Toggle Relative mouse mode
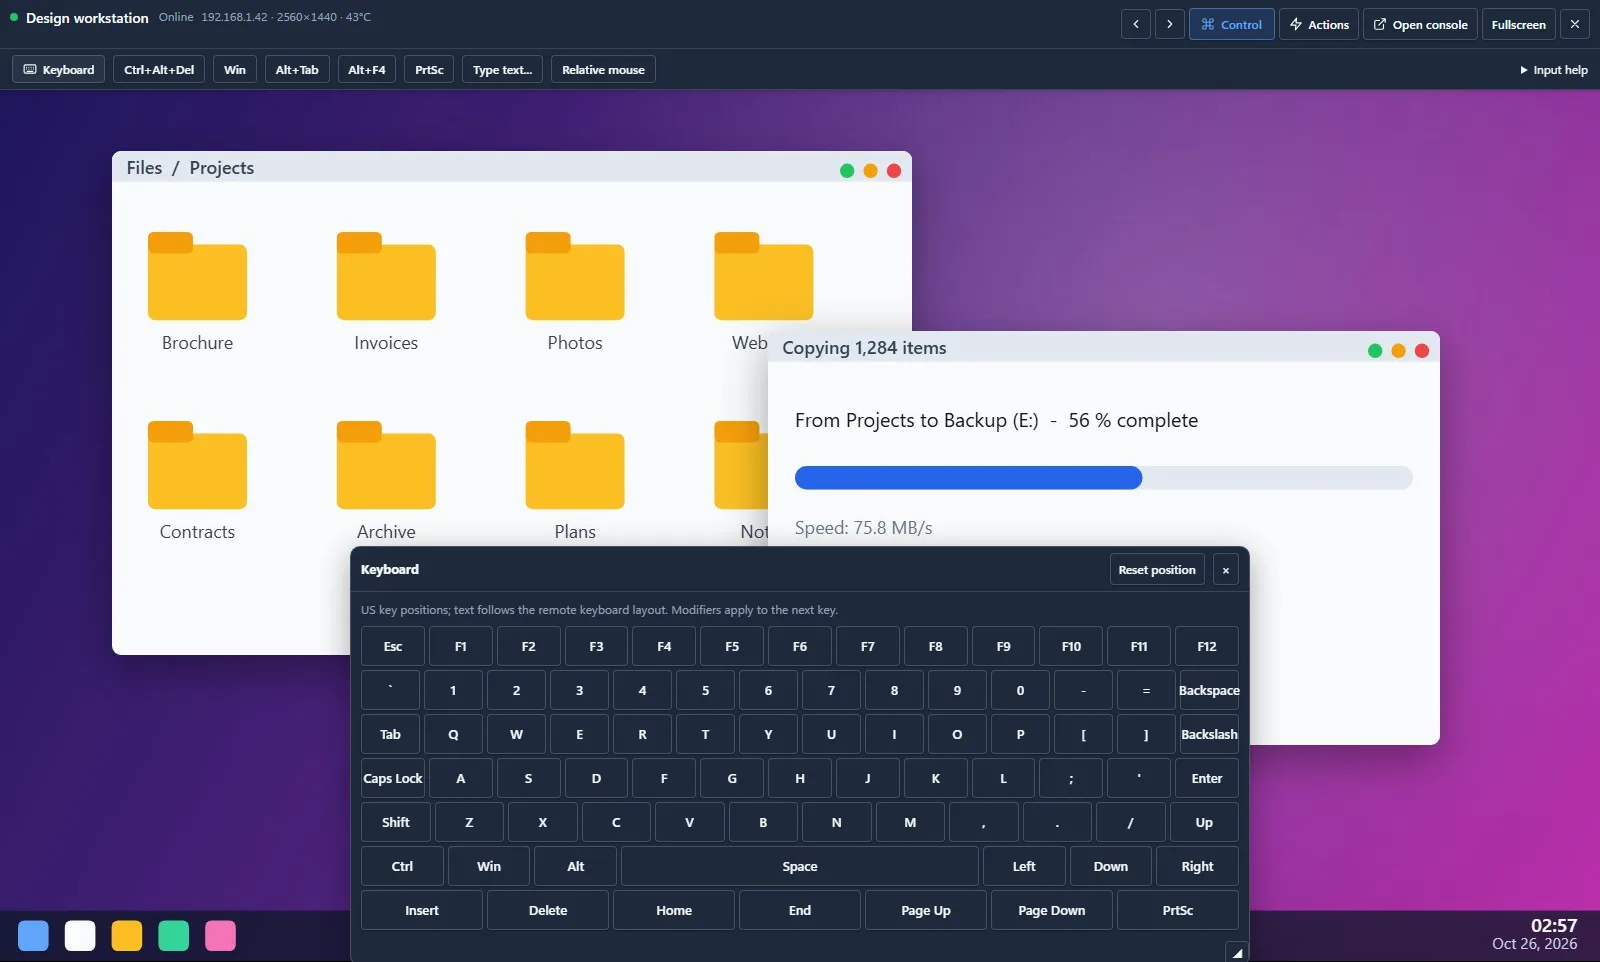This screenshot has height=962, width=1600. pyautogui.click(x=603, y=70)
